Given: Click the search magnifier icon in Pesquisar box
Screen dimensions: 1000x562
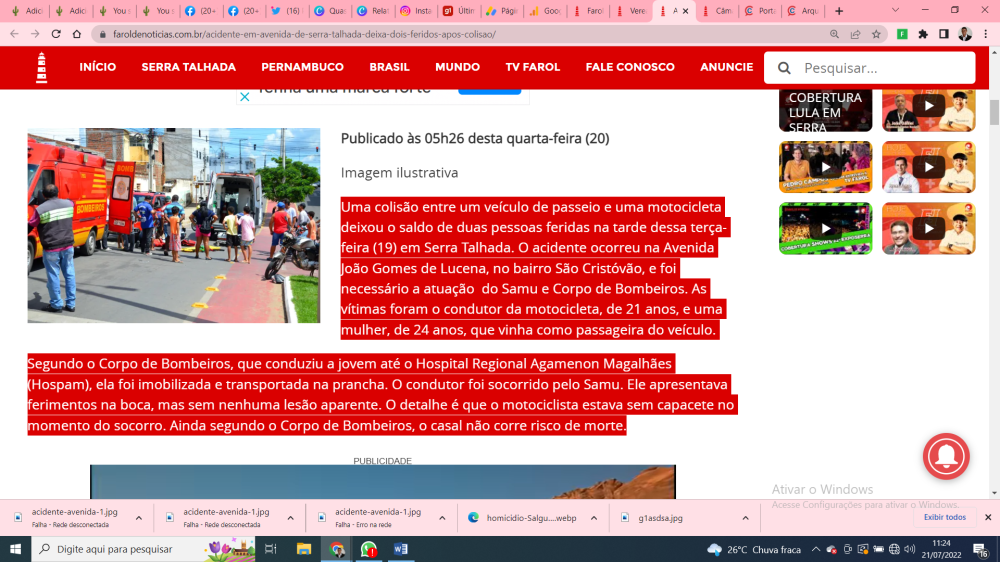Looking at the screenshot, I should [784, 68].
